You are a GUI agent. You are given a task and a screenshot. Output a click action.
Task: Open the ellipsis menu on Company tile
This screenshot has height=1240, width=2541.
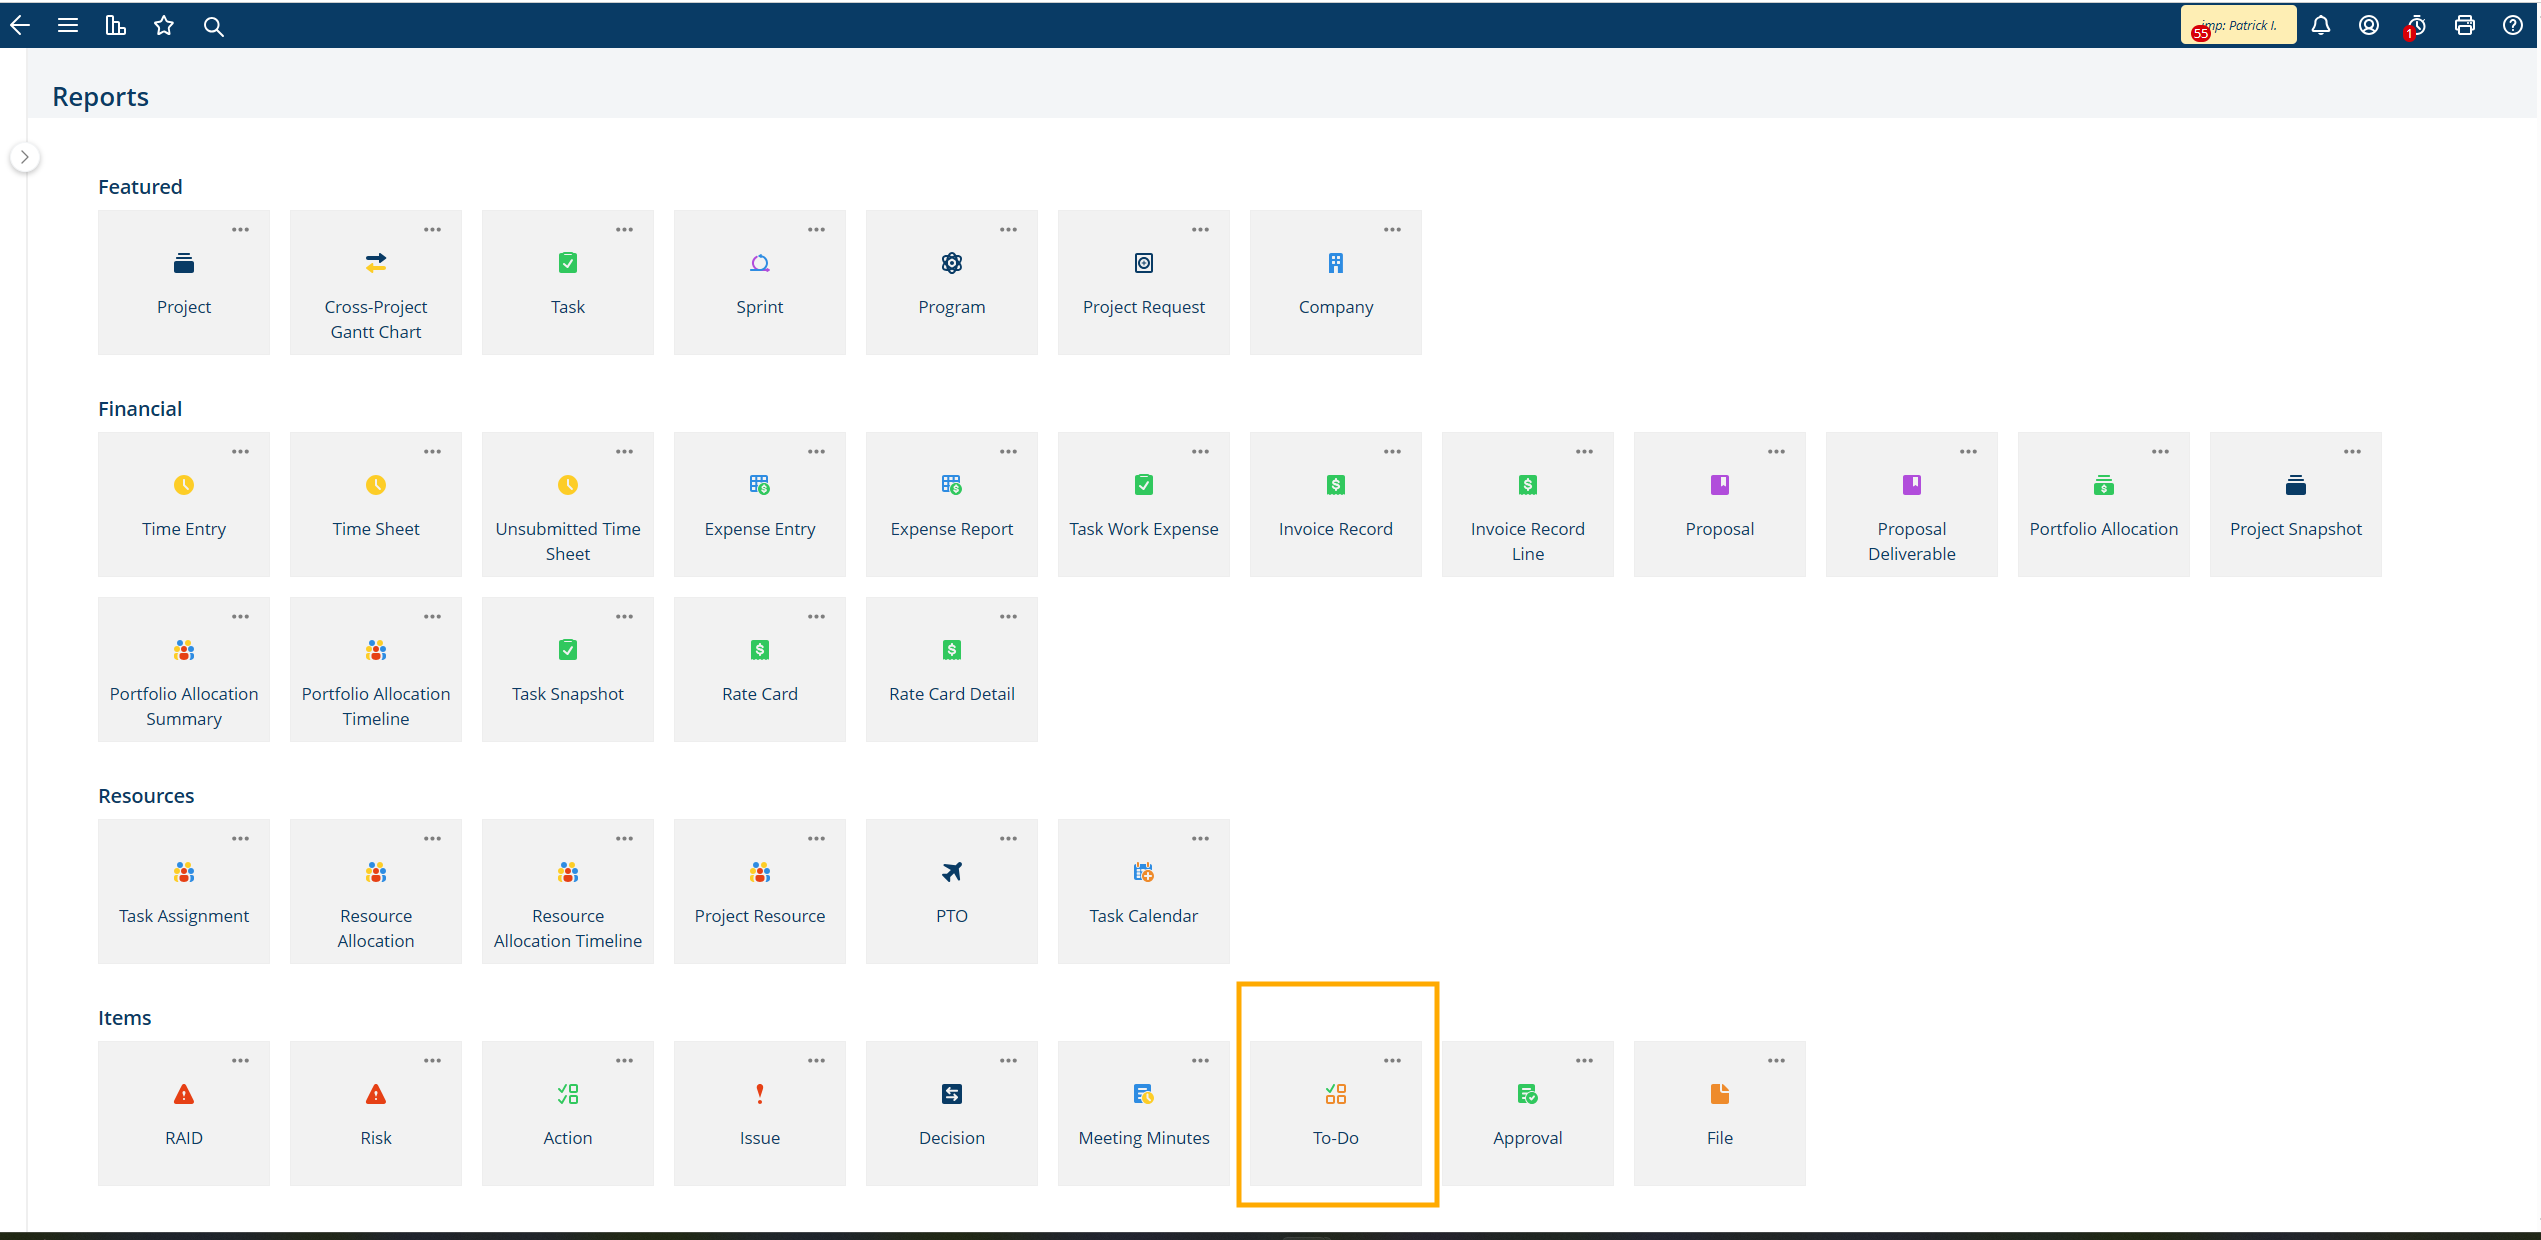[1393, 230]
